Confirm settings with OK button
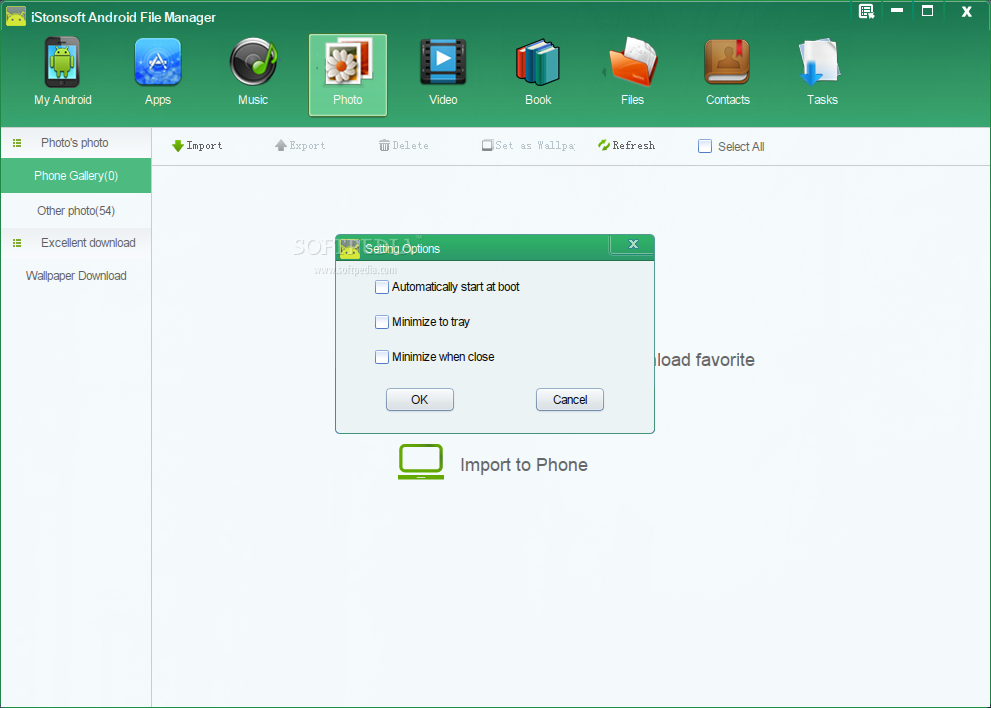This screenshot has height=708, width=991. 420,400
